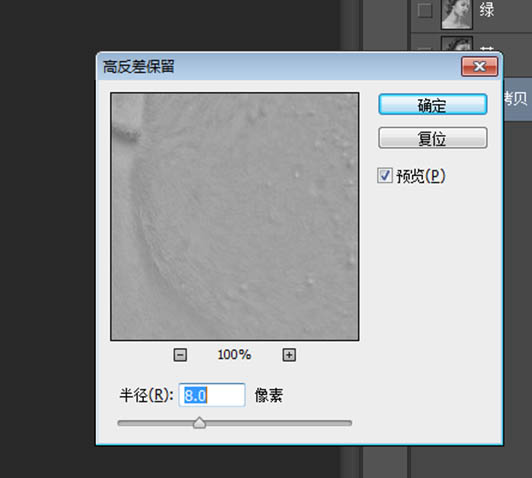
Task: Zoom in the filter preview with plus icon
Action: point(289,355)
